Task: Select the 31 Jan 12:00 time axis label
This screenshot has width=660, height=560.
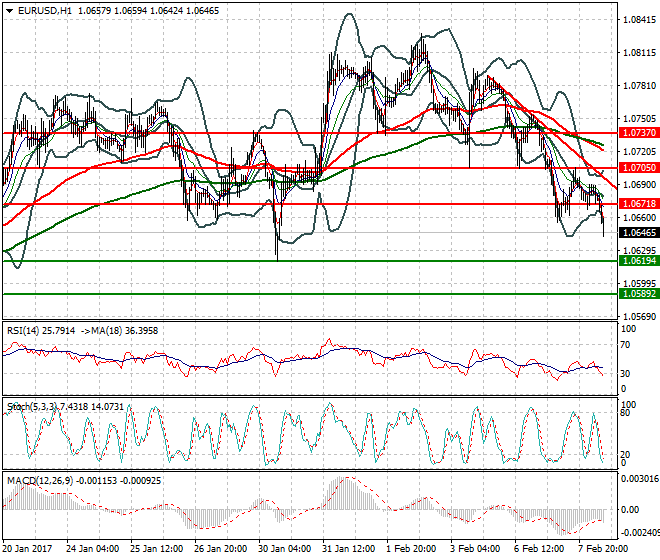Action: point(349,549)
